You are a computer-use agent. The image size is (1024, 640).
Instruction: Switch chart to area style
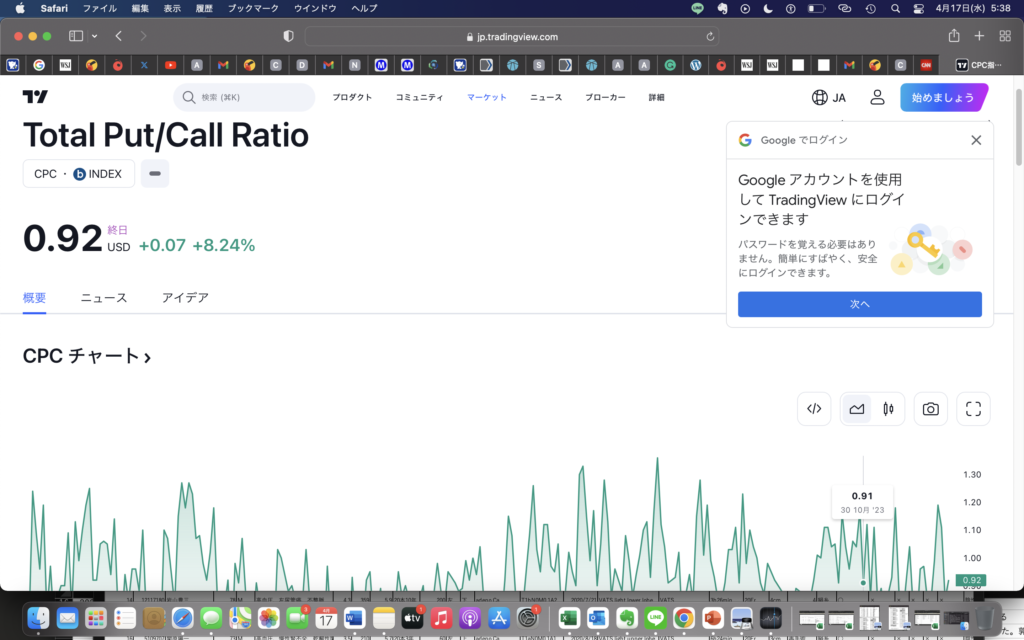(x=857, y=408)
